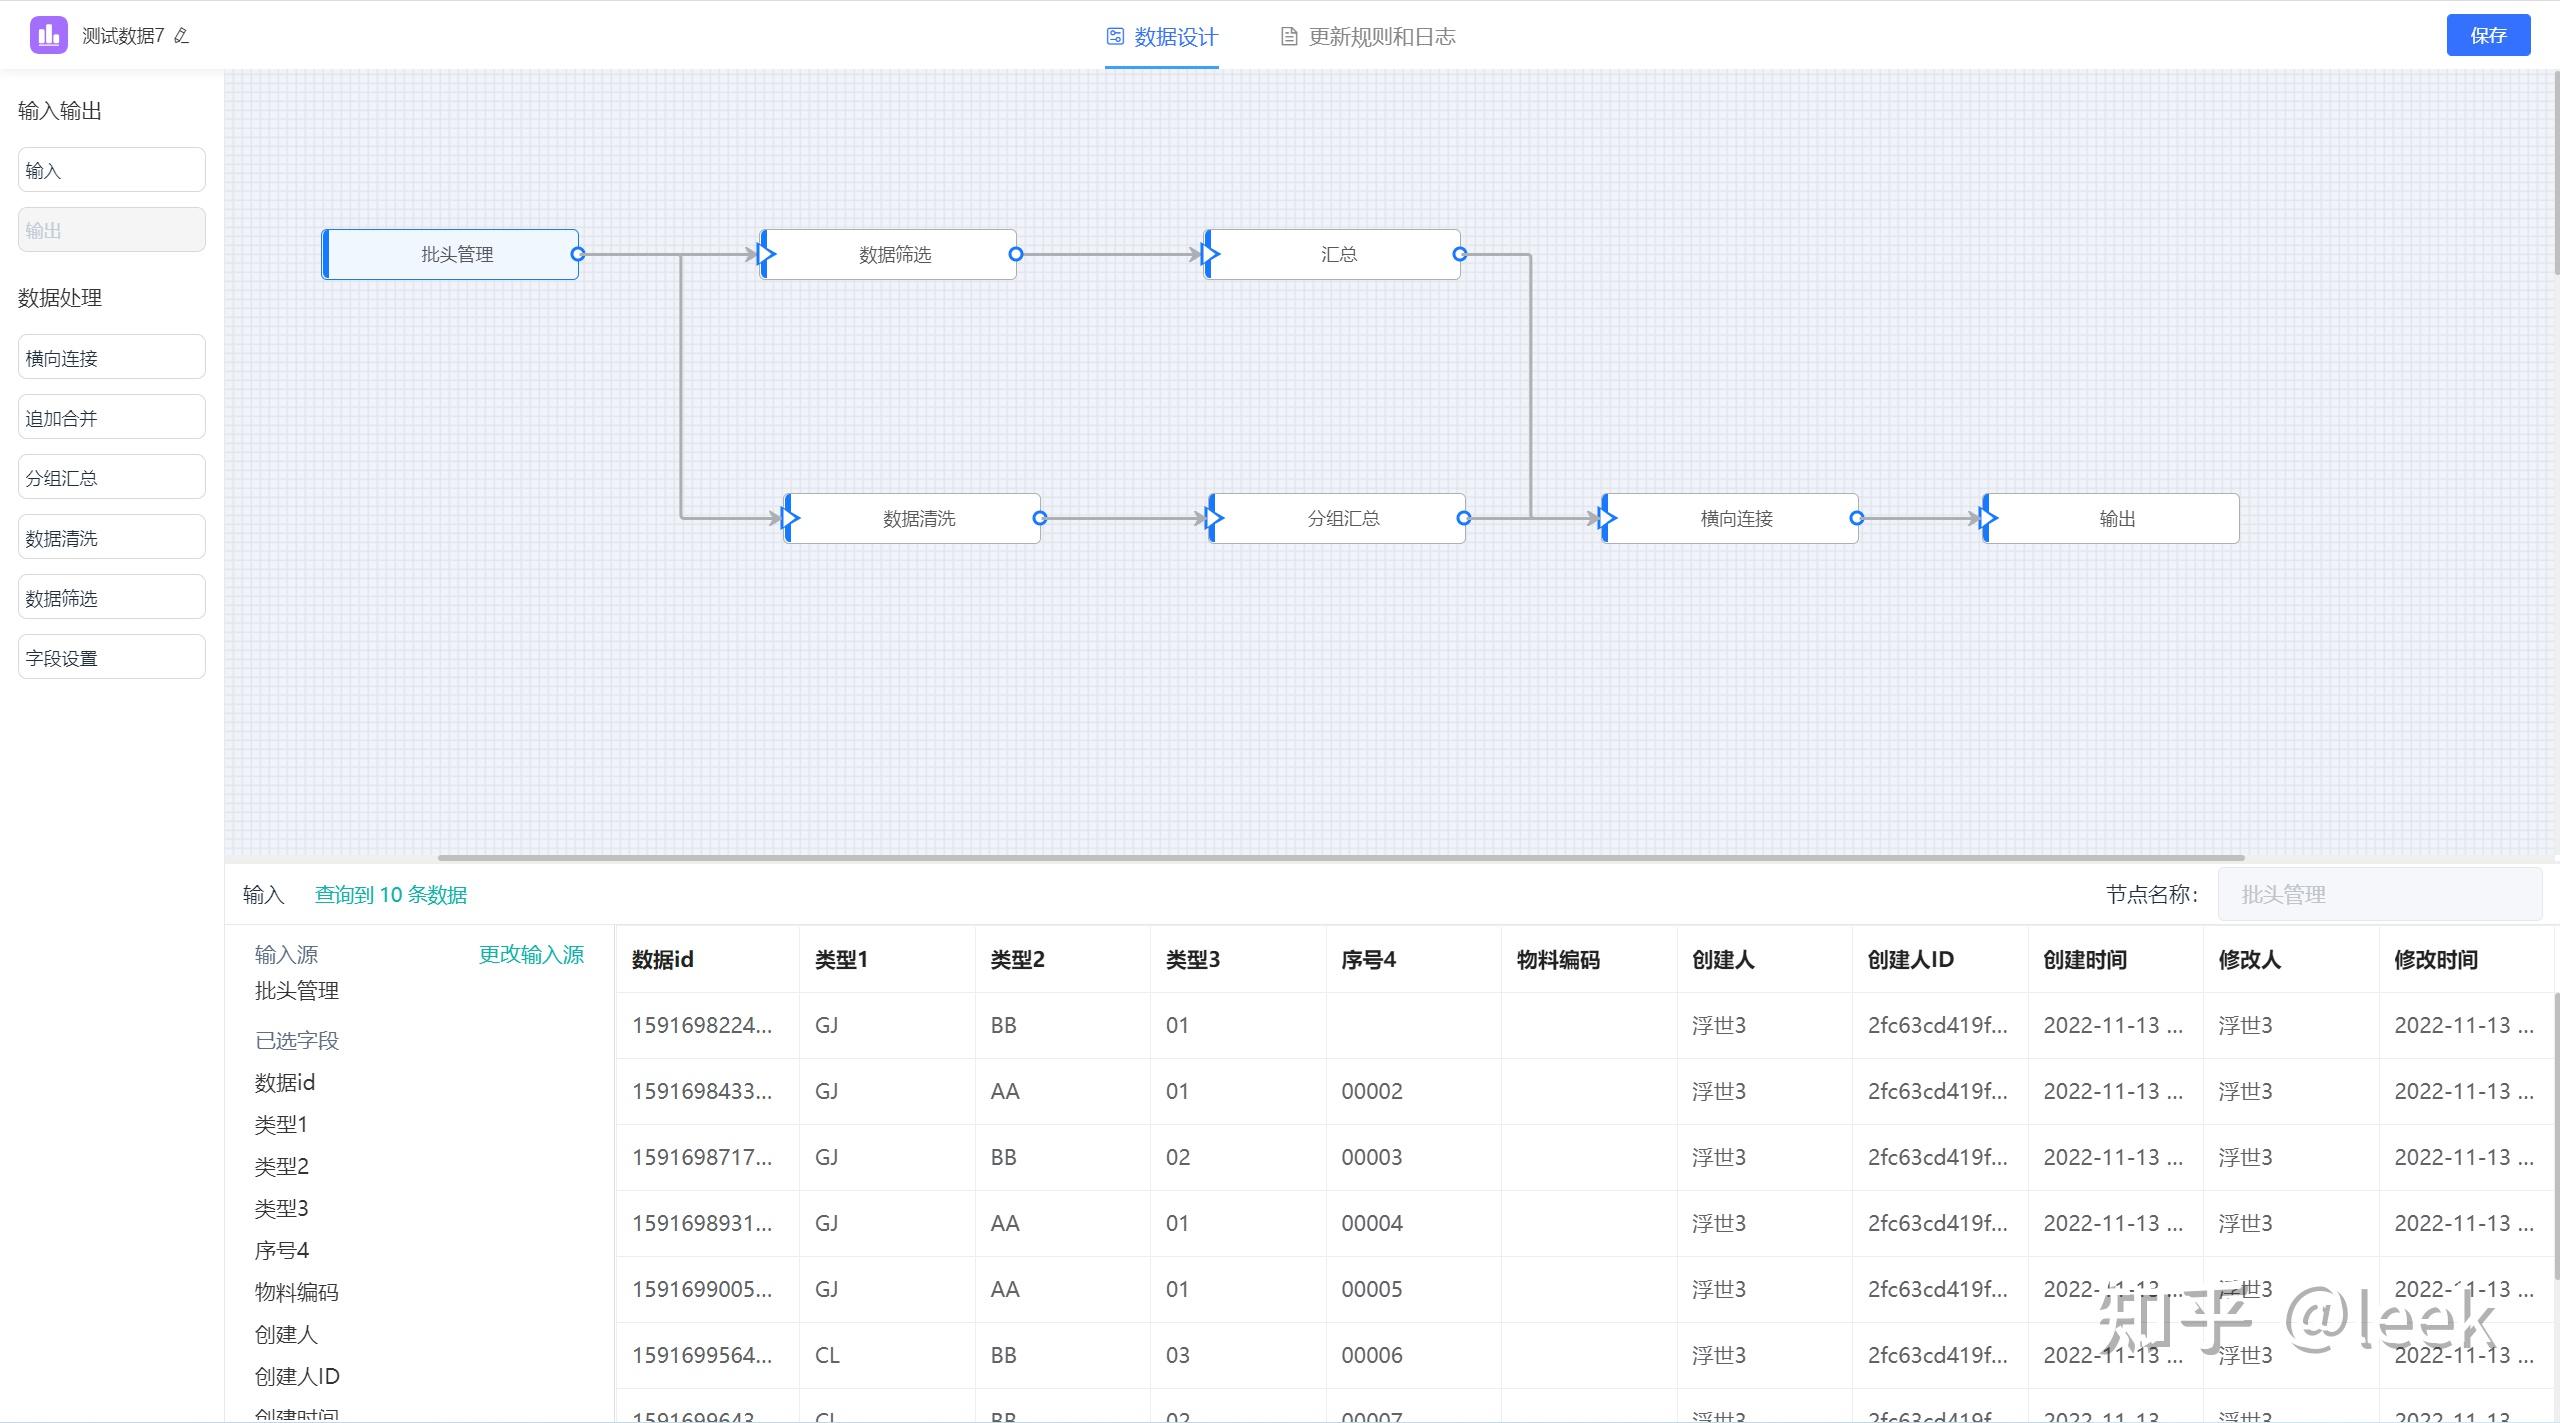
Task: Click the 更改输入源 link
Action: [531, 955]
